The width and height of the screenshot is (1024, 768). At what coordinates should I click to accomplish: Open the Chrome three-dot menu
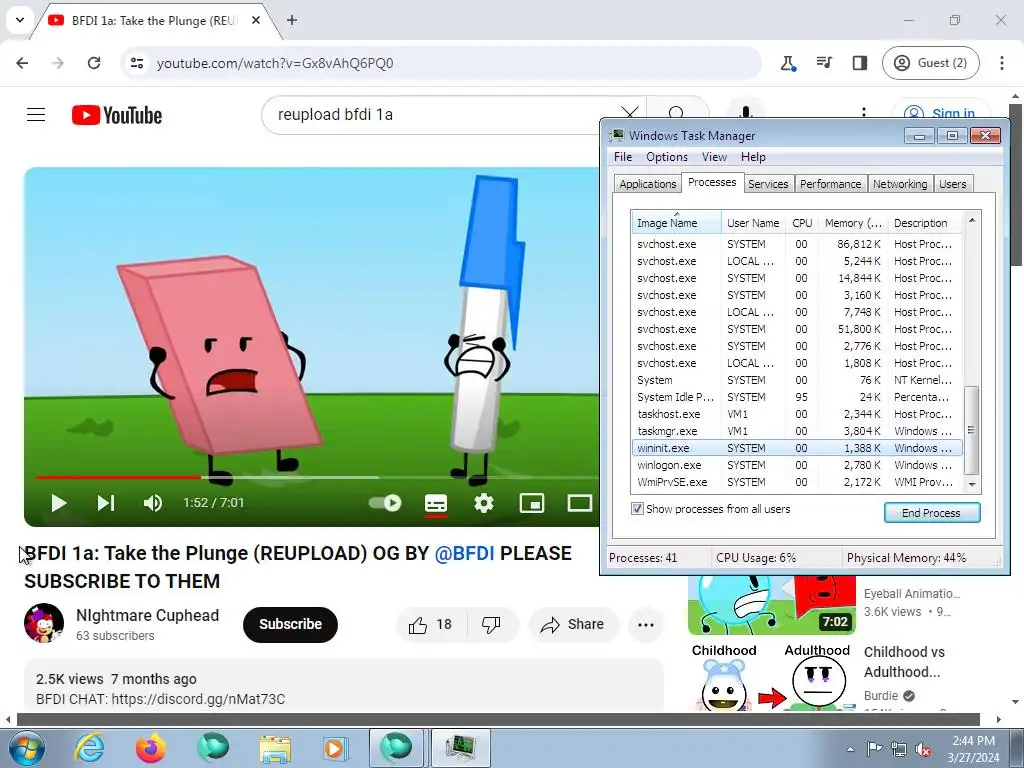tap(1002, 63)
